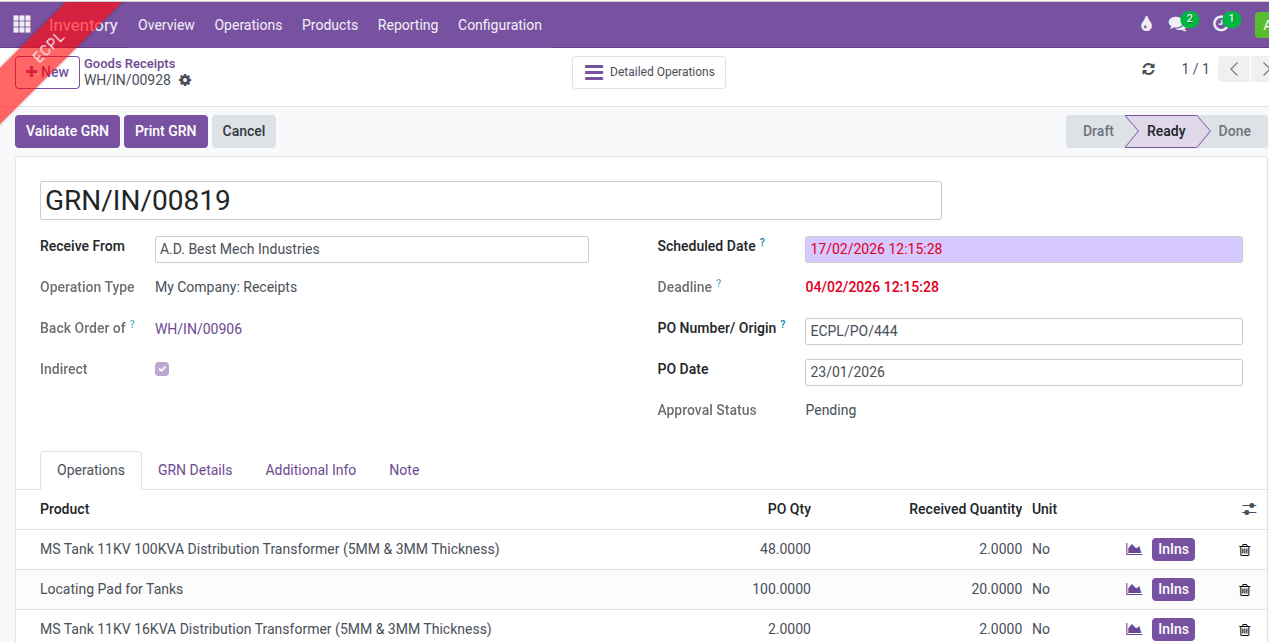Viewport: 1269px width, 642px height.
Task: Open the Operations menu dropdown
Action: point(248,25)
